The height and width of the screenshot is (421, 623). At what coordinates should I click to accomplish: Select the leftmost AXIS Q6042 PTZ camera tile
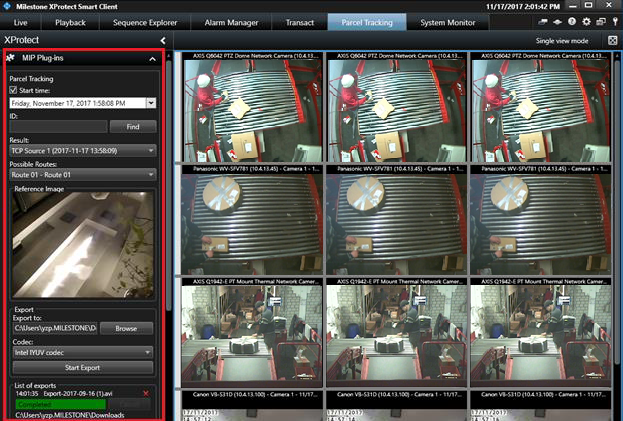(252, 107)
